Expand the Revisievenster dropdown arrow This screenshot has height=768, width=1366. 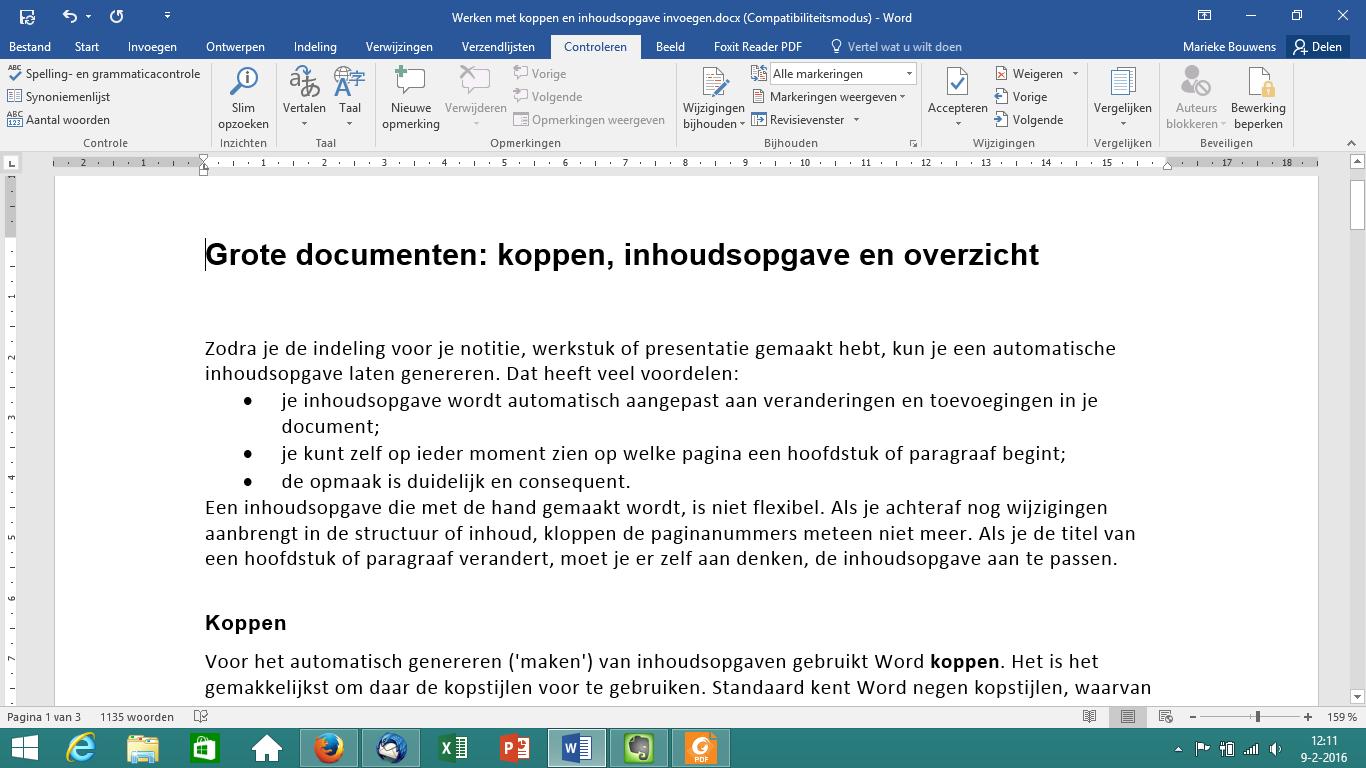click(856, 120)
